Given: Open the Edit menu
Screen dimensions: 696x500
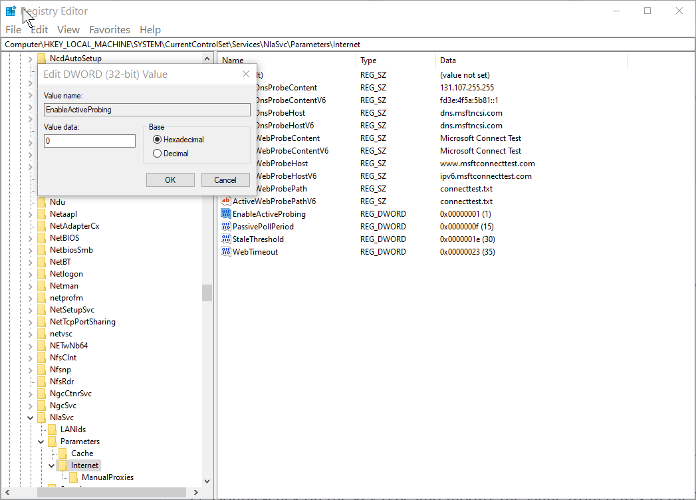Looking at the screenshot, I should [x=39, y=30].
